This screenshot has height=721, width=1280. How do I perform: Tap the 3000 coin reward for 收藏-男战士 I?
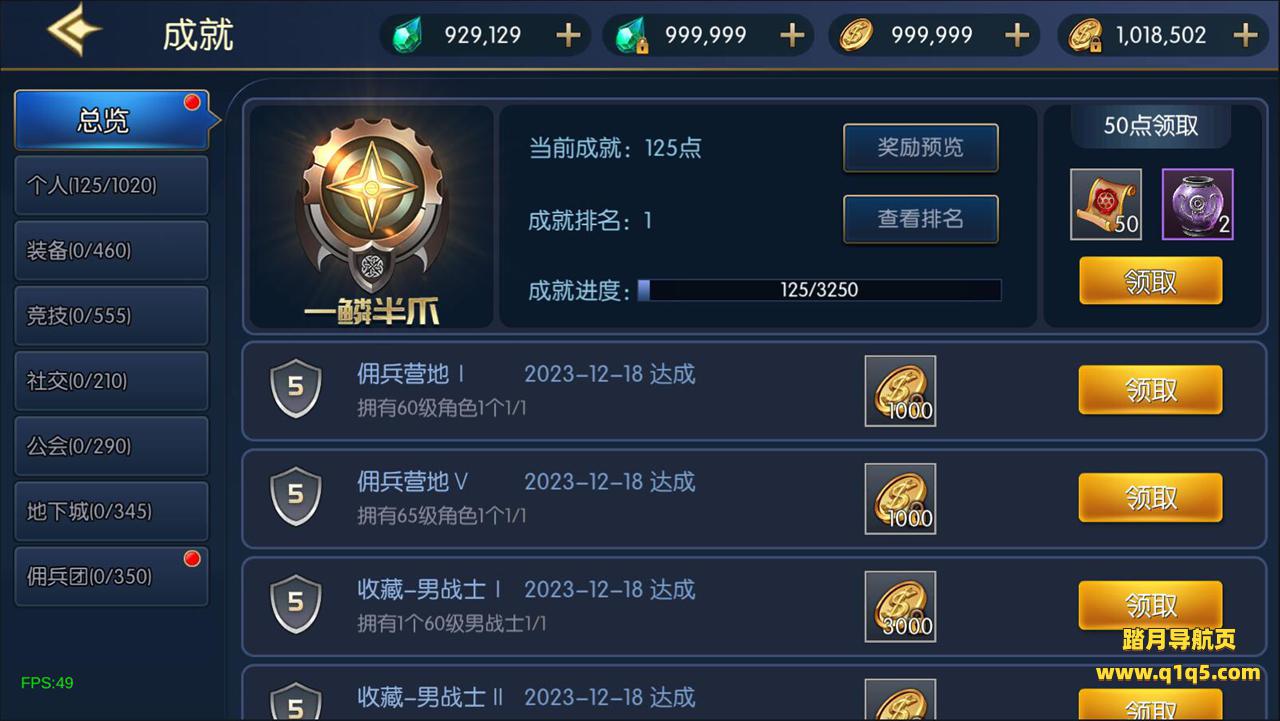coord(900,606)
